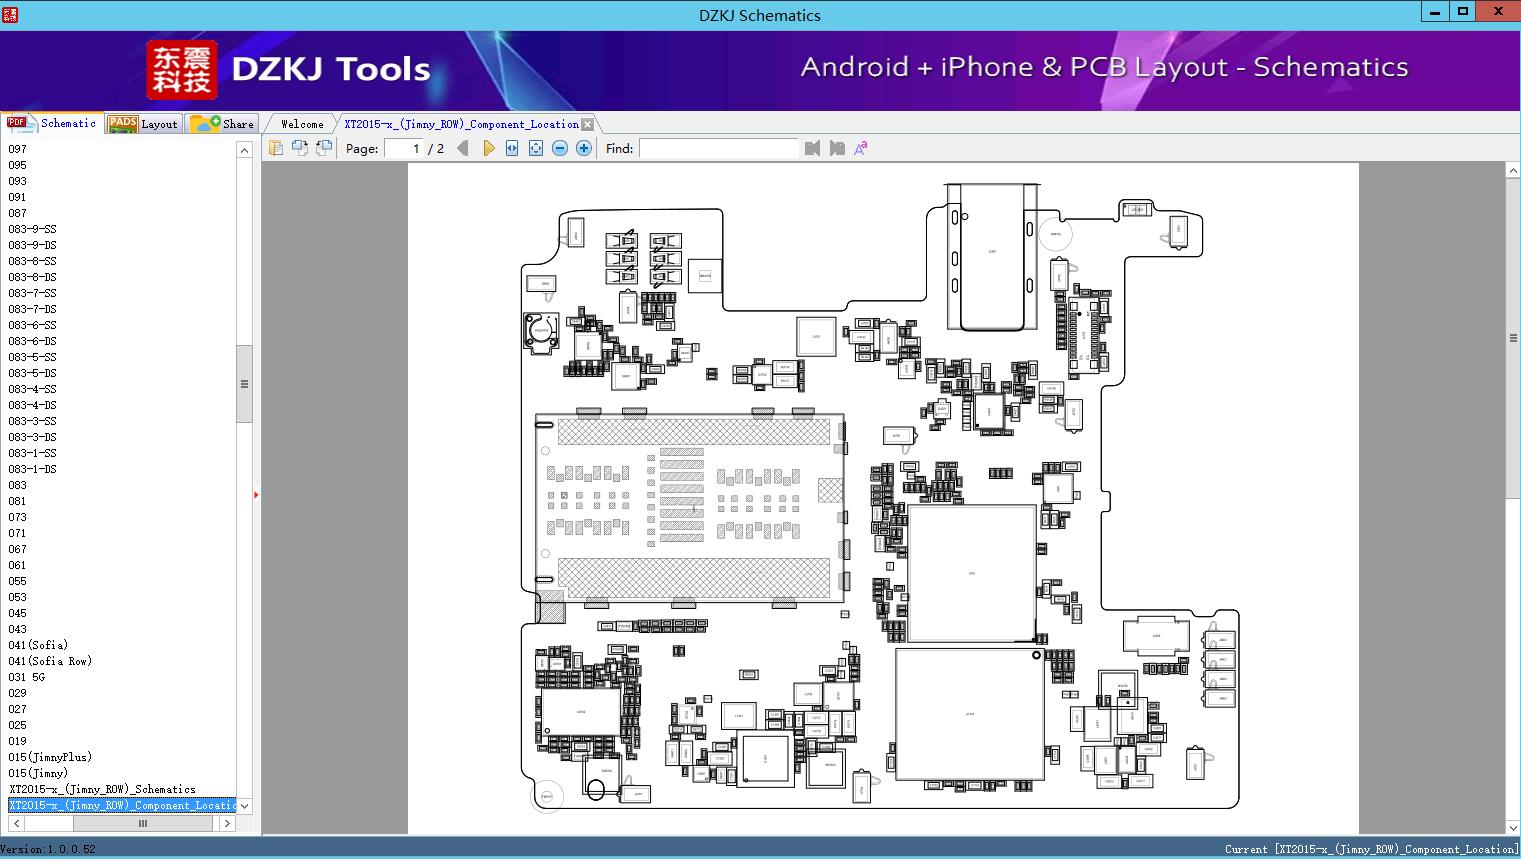1521x859 pixels.
Task: Go to previous page arrow
Action: [462, 148]
